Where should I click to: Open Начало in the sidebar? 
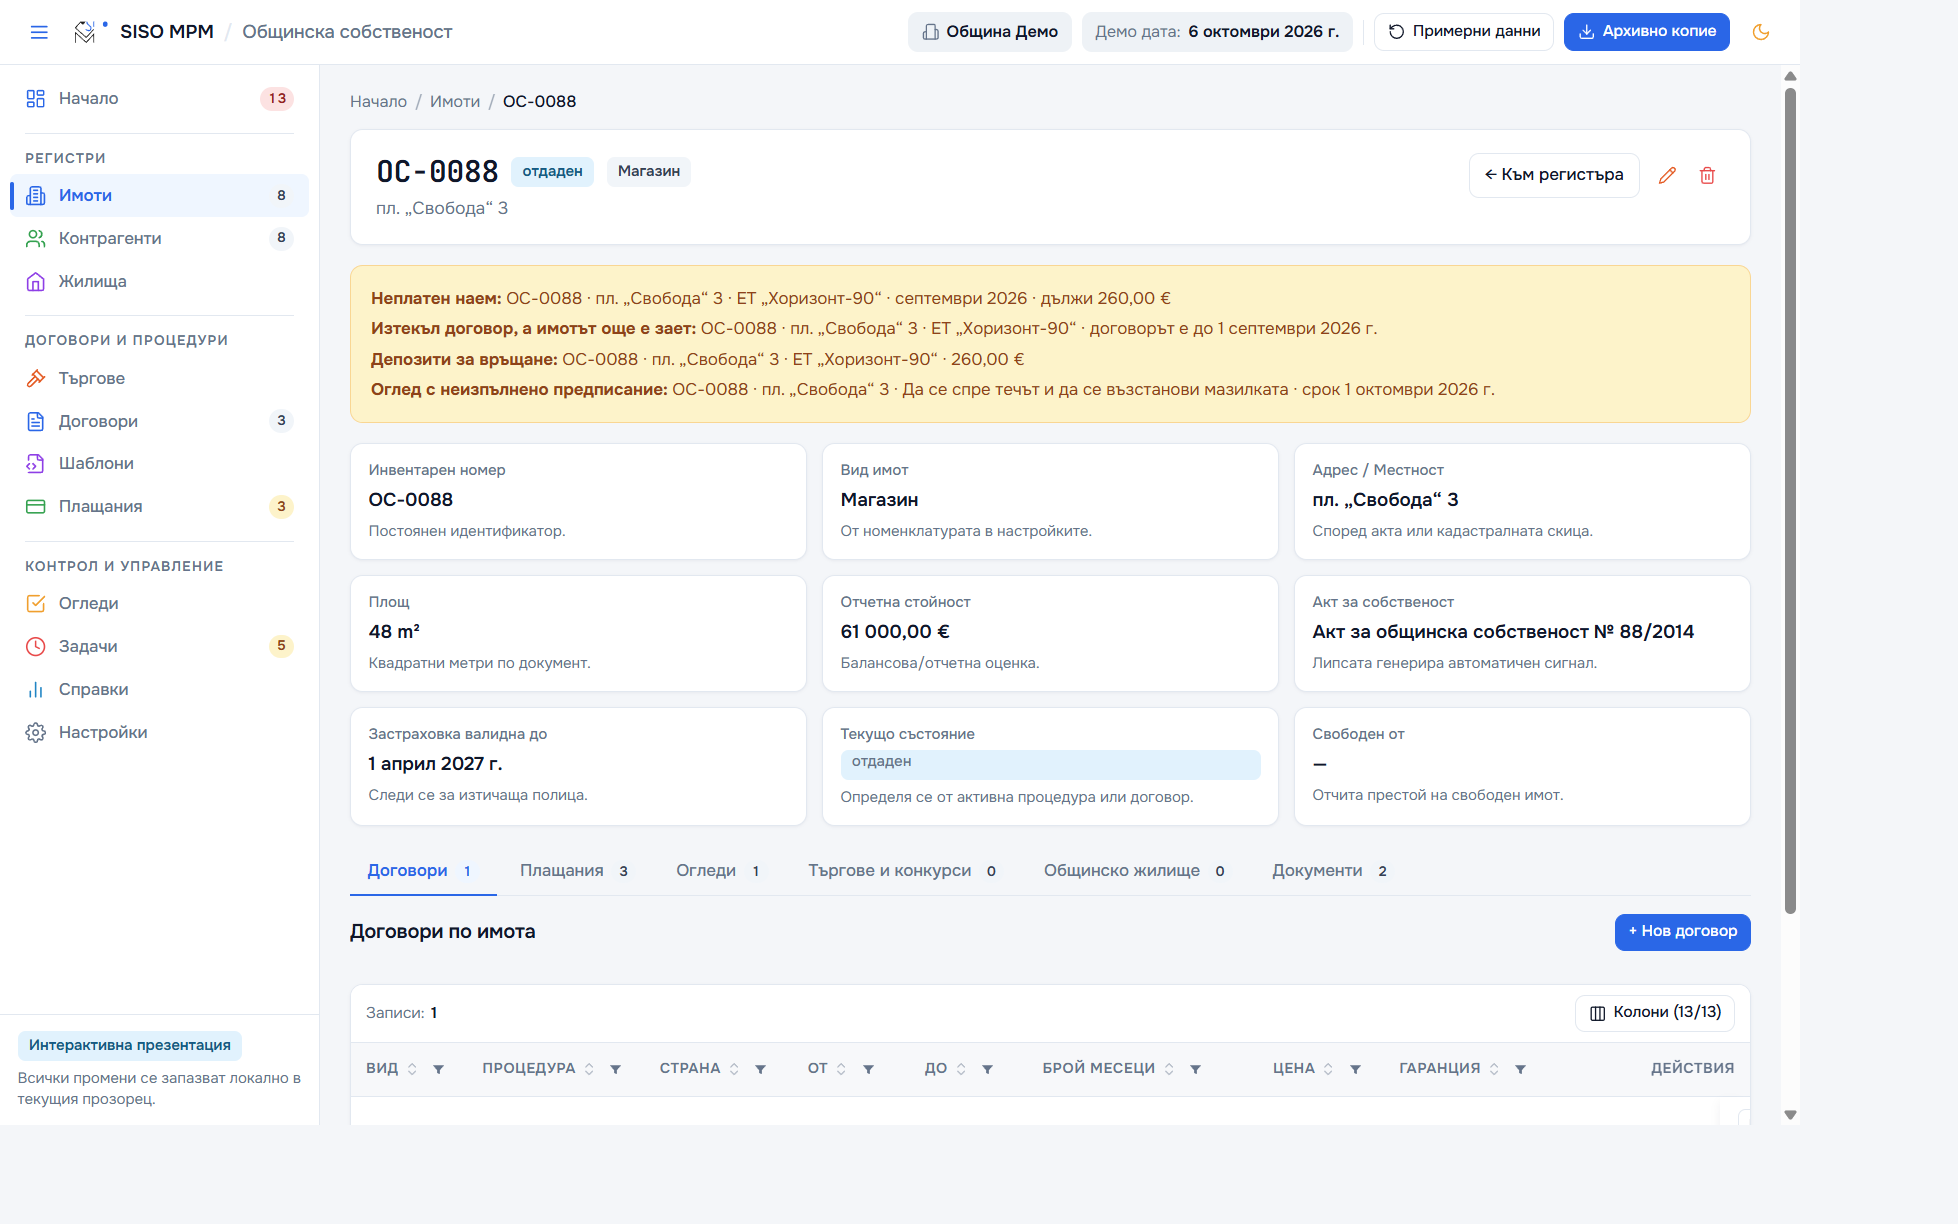click(x=159, y=98)
